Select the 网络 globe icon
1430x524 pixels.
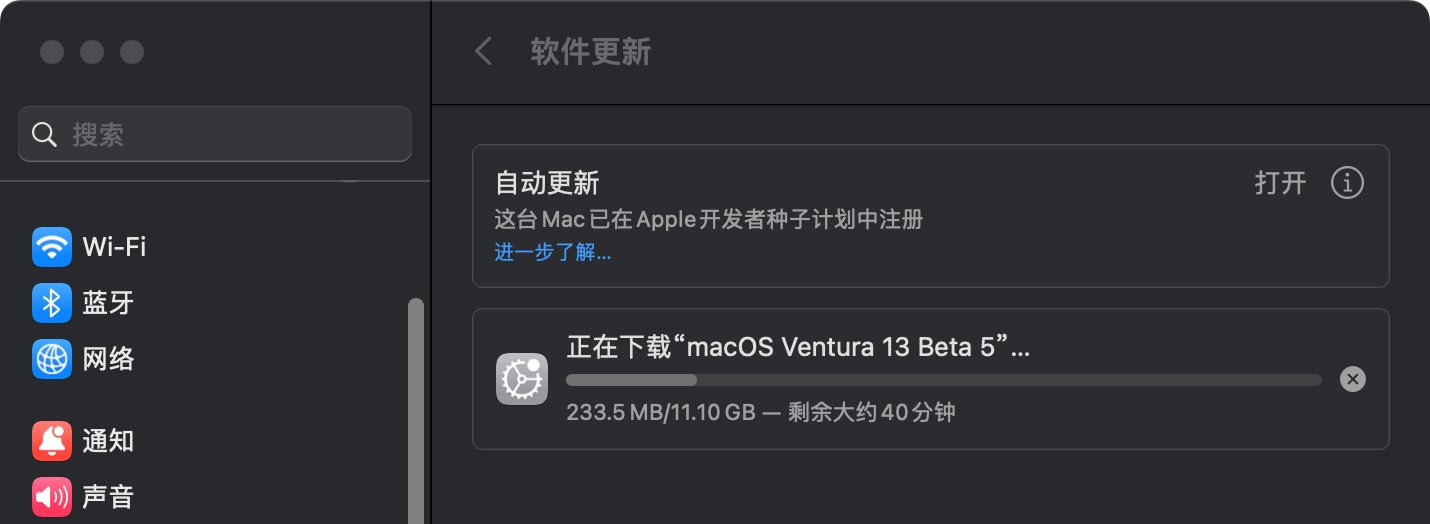click(x=52, y=359)
